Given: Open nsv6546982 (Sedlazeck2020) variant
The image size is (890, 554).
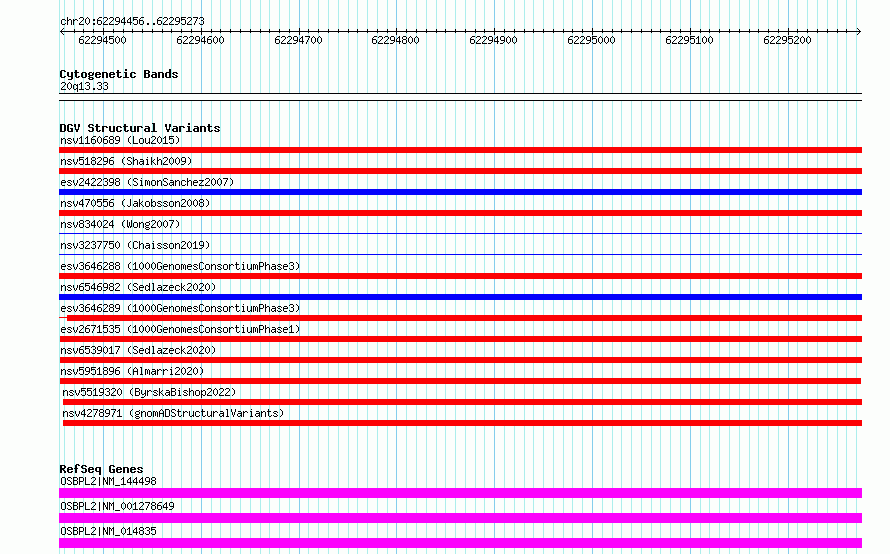Looking at the screenshot, I should click(138, 287).
